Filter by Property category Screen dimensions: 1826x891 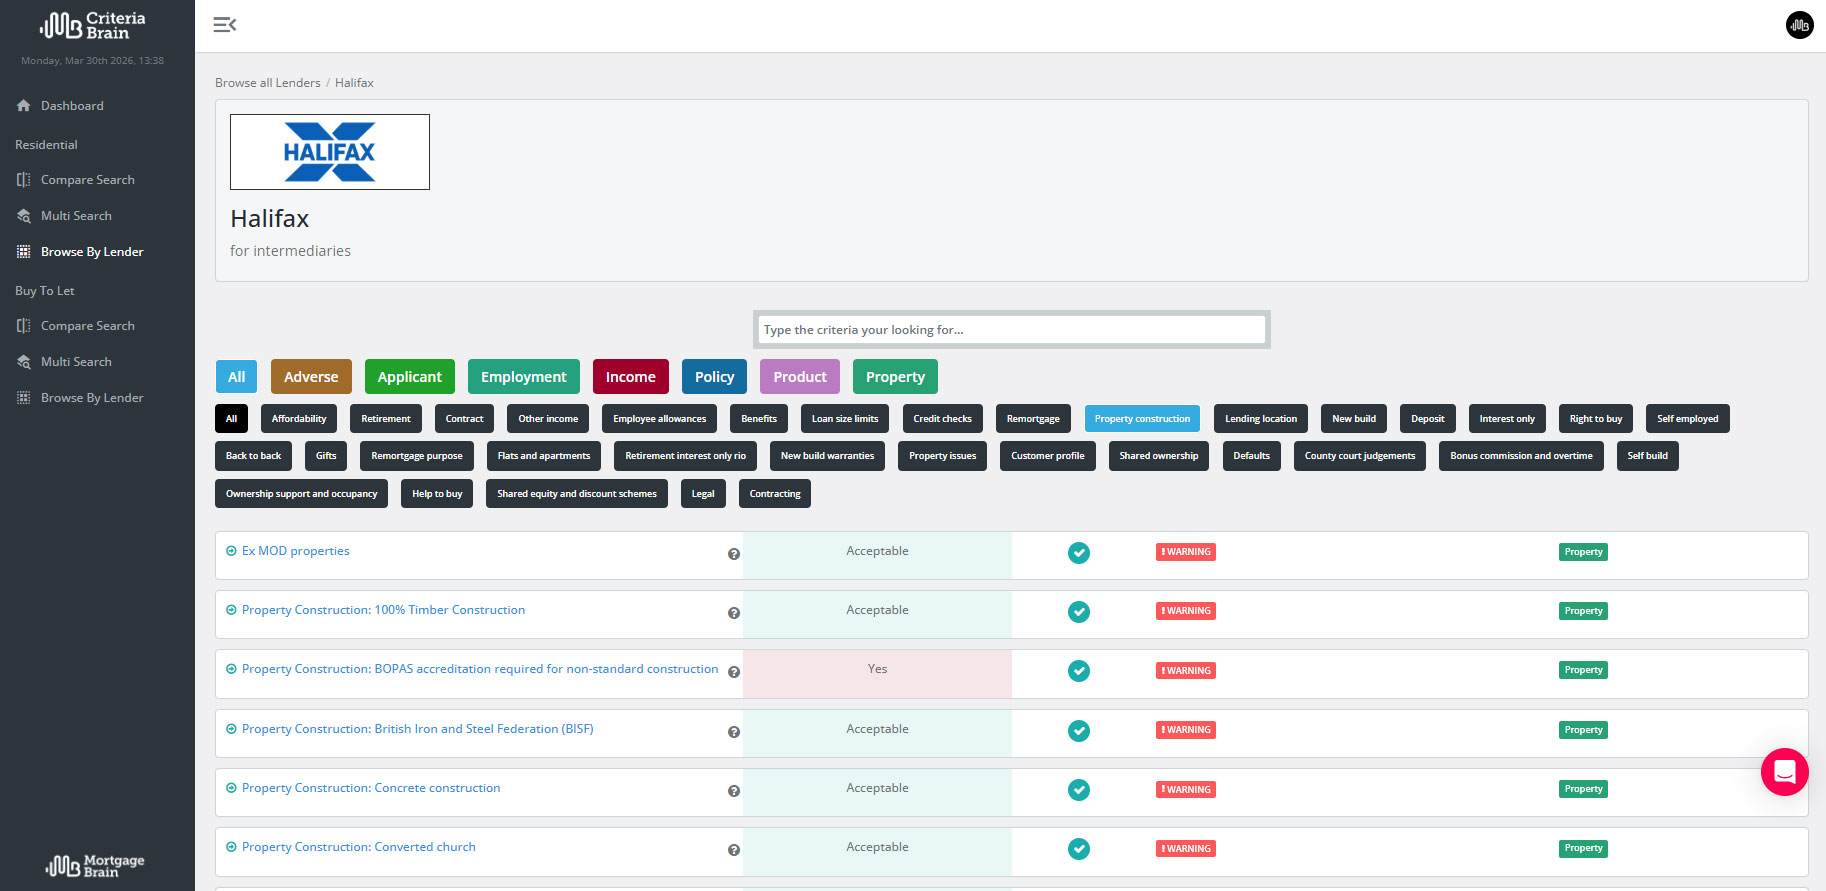[895, 377]
